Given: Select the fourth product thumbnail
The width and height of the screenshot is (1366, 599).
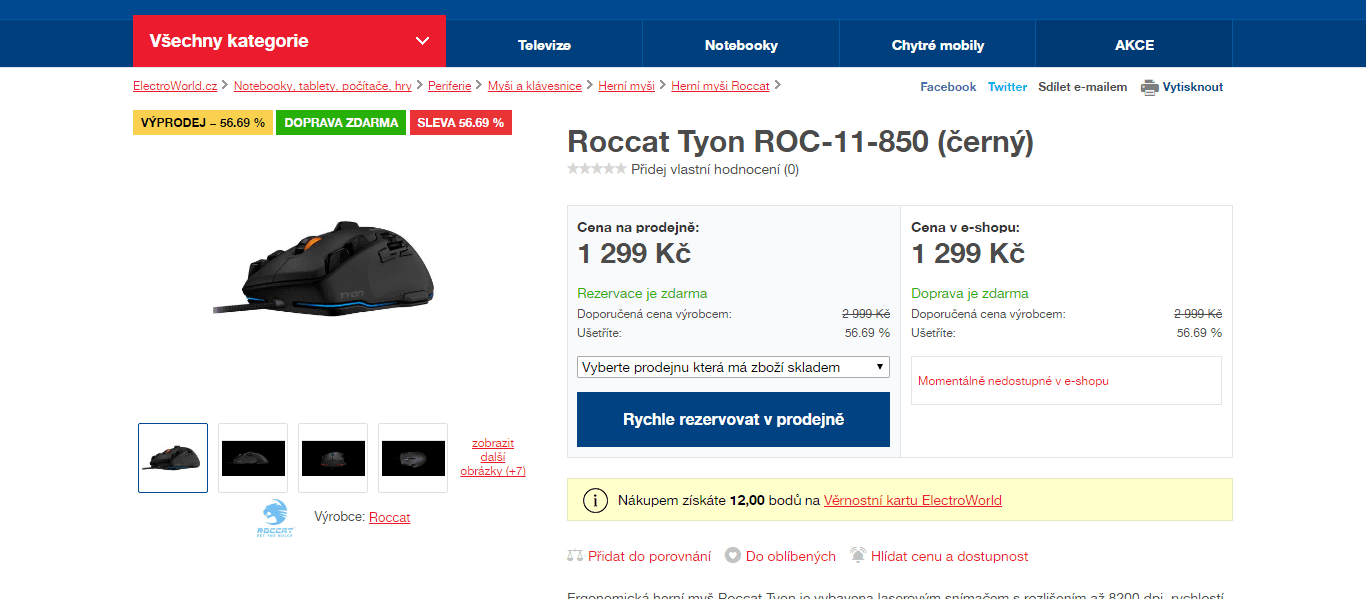Looking at the screenshot, I should (x=413, y=458).
